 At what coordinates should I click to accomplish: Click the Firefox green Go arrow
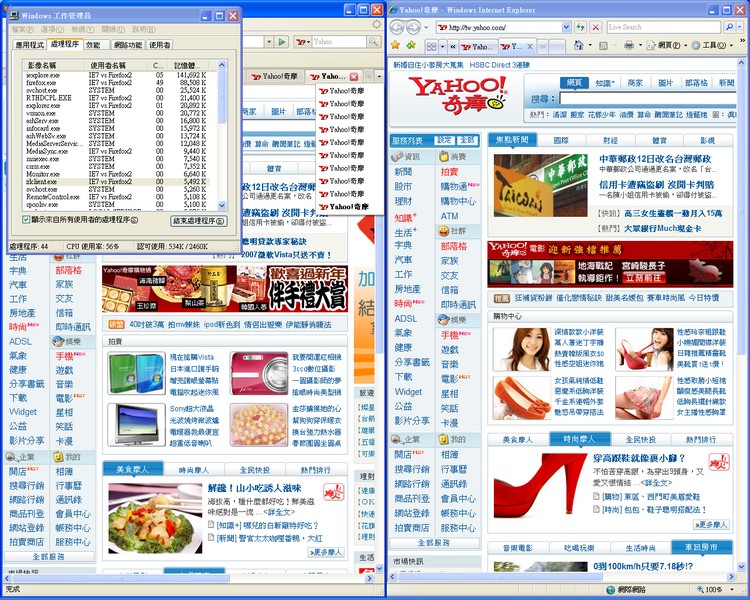click(283, 42)
